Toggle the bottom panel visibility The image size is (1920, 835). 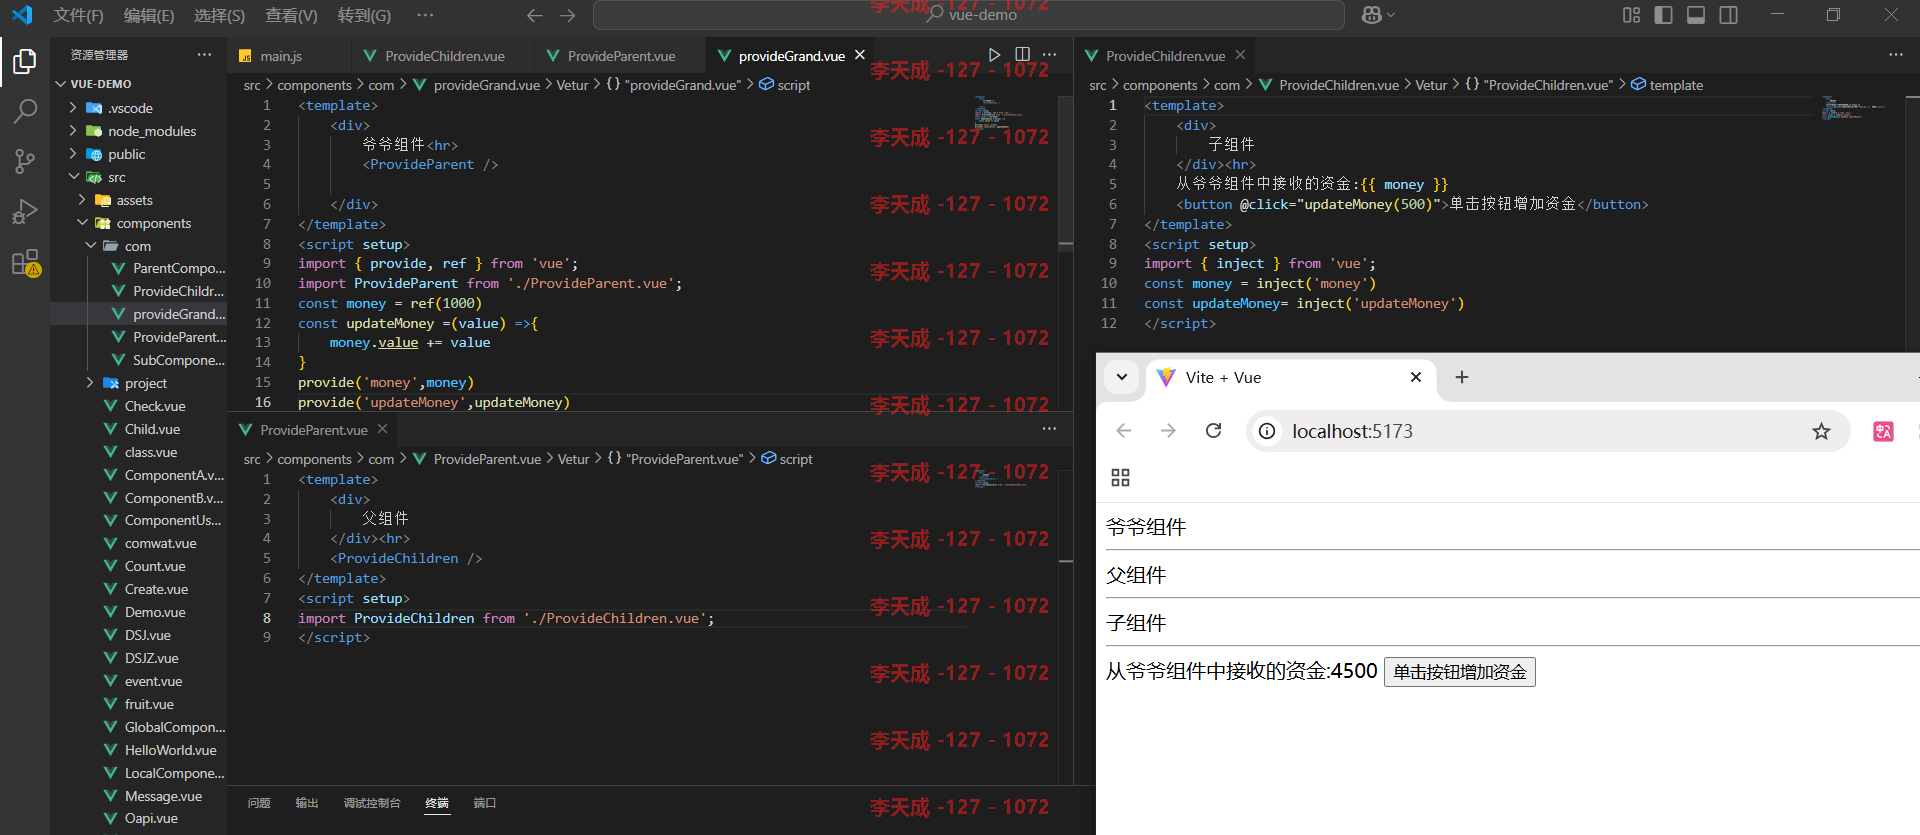click(1696, 15)
